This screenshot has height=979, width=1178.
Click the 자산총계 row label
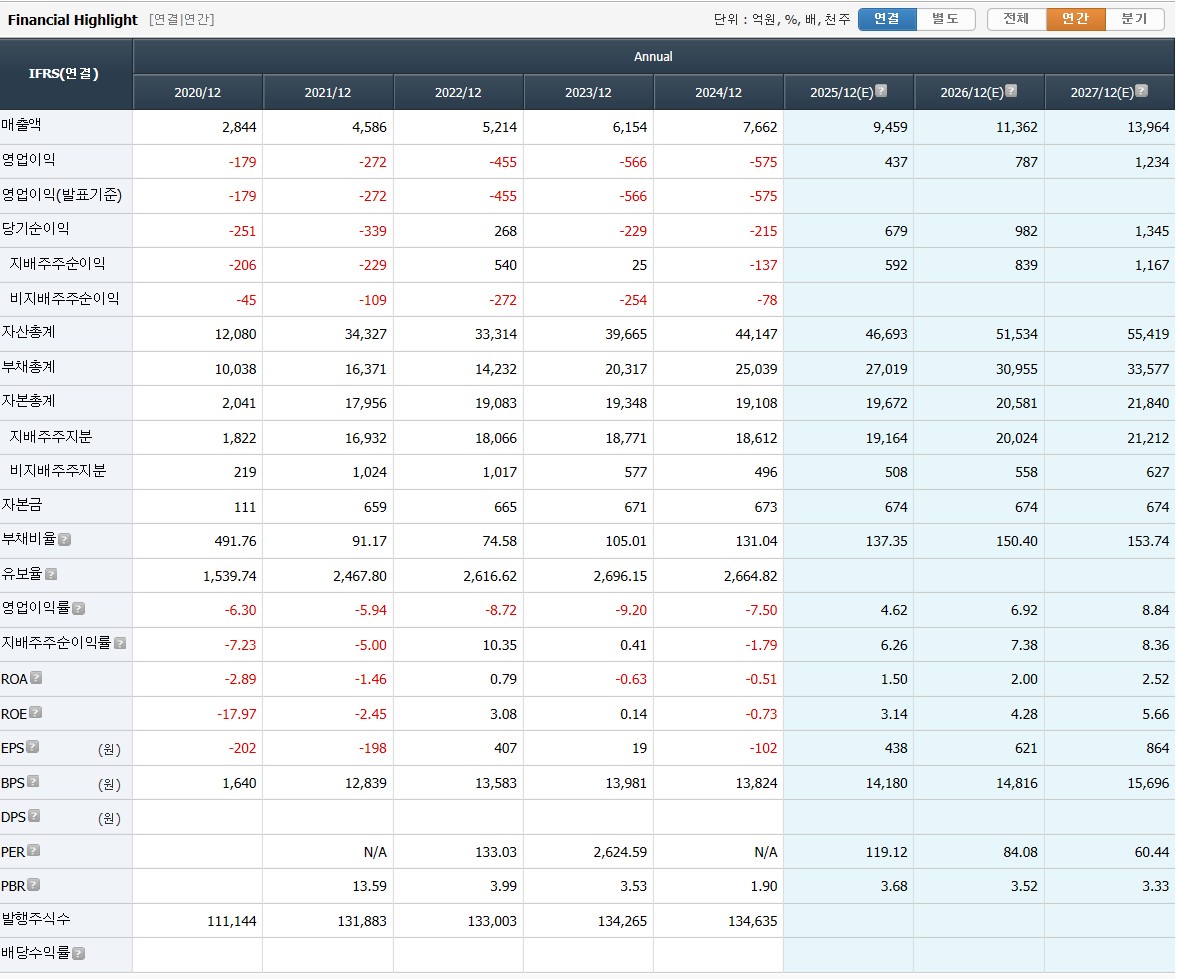coord(29,332)
